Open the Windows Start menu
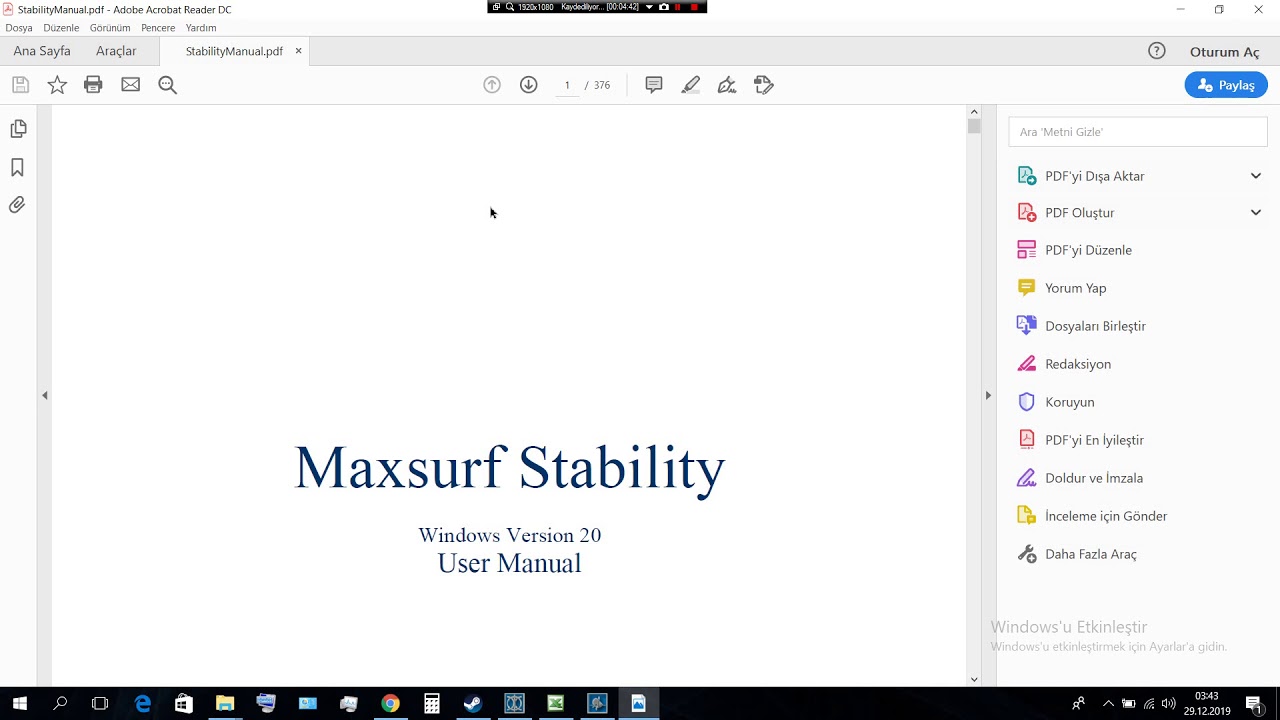The image size is (1280, 720). click(x=19, y=704)
